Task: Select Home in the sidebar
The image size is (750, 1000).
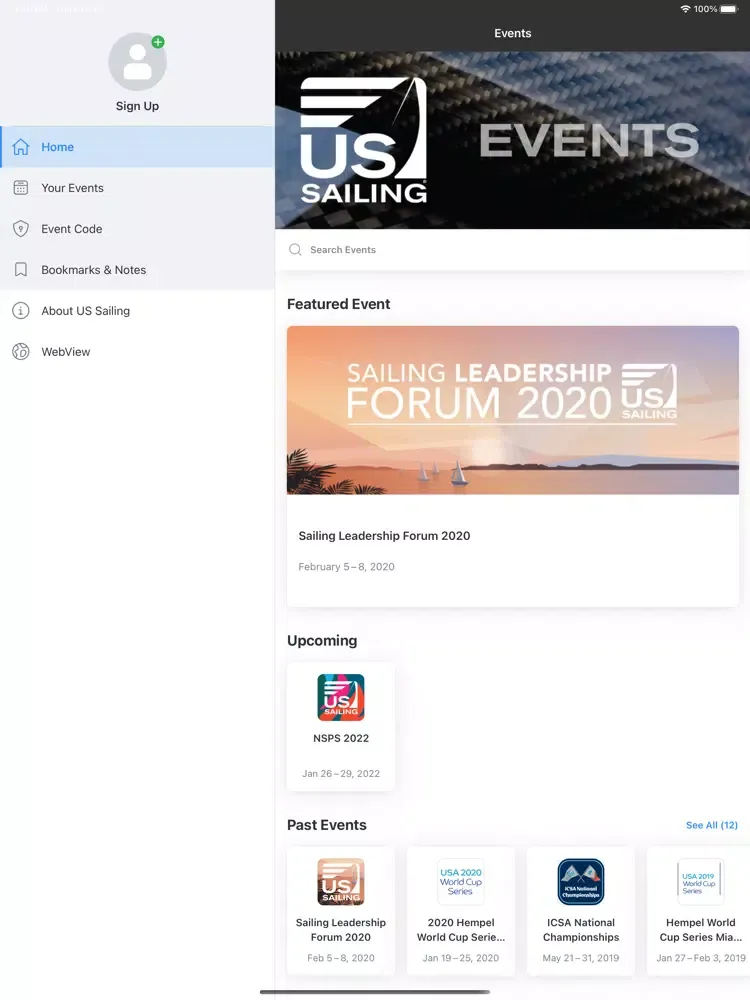Action: pos(138,147)
